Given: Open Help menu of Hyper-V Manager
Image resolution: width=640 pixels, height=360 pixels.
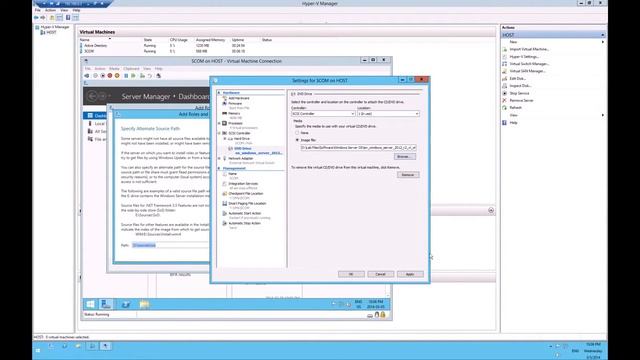Looking at the screenshot, I should coord(76,10).
